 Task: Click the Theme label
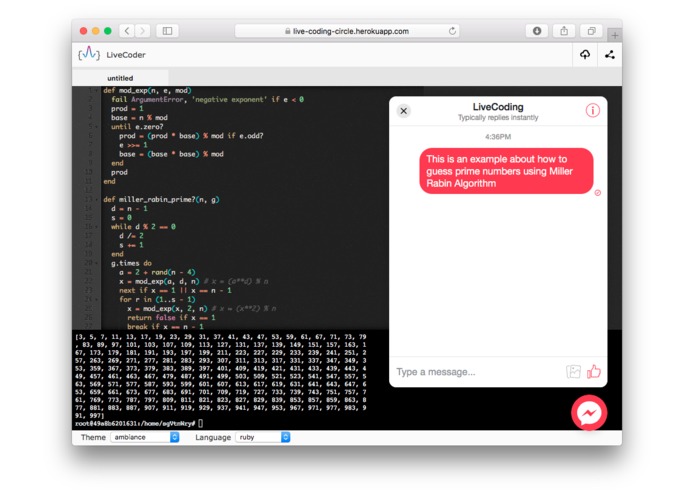click(x=93, y=437)
